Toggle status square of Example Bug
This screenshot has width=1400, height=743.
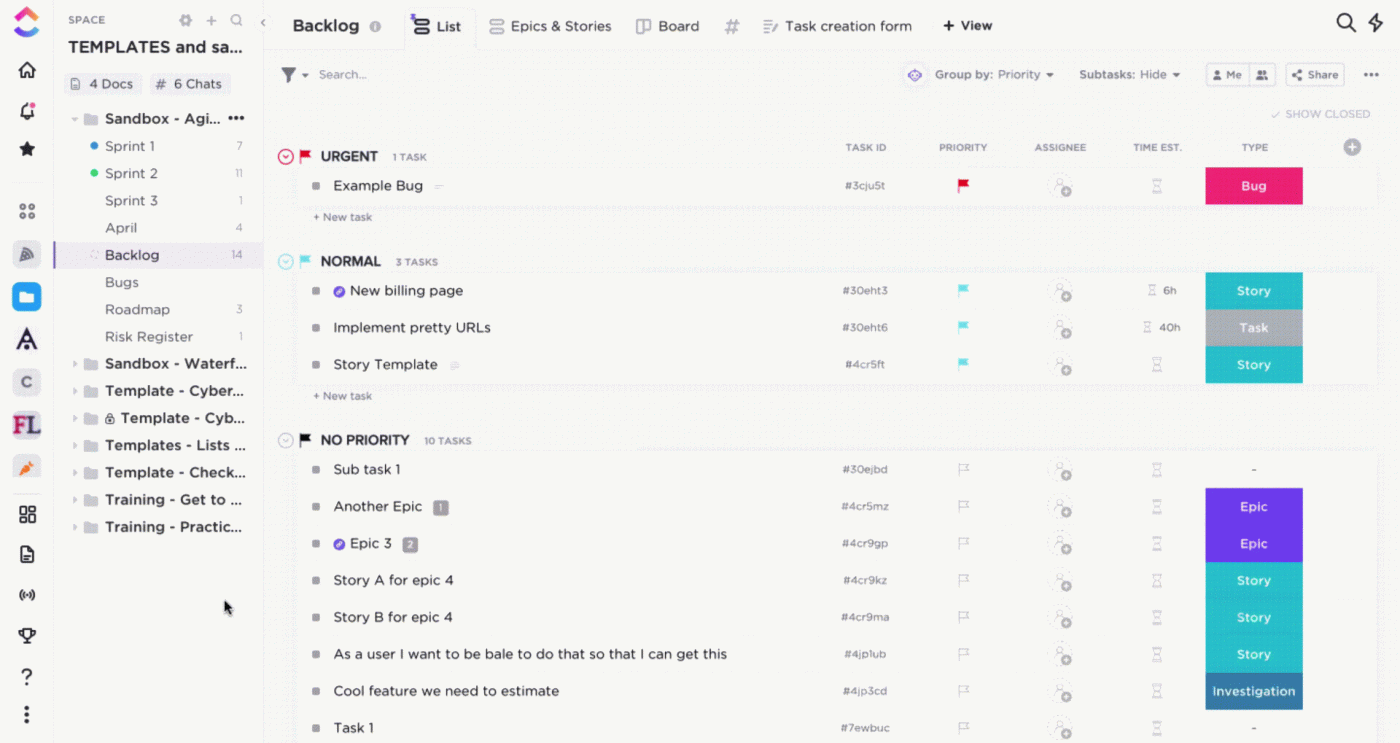pyautogui.click(x=316, y=186)
